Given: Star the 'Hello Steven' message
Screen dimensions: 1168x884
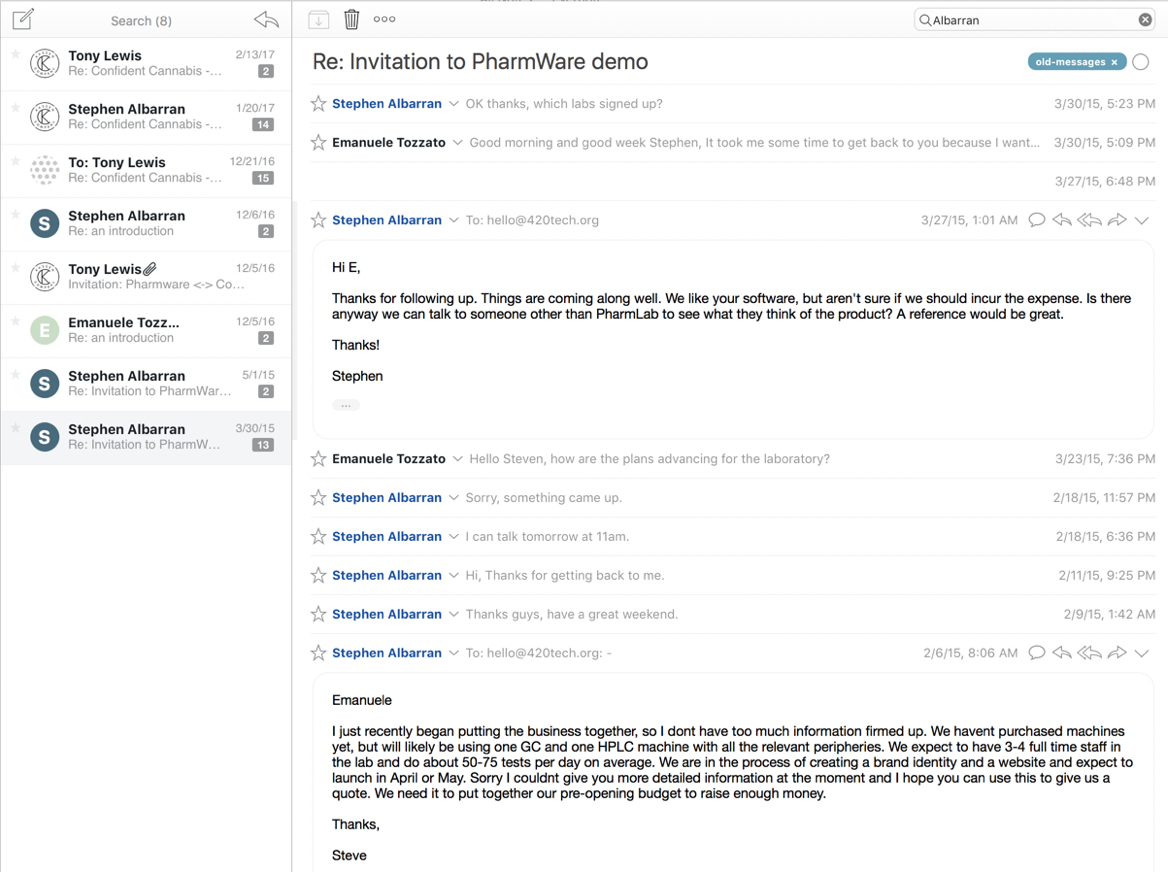Looking at the screenshot, I should (x=318, y=459).
